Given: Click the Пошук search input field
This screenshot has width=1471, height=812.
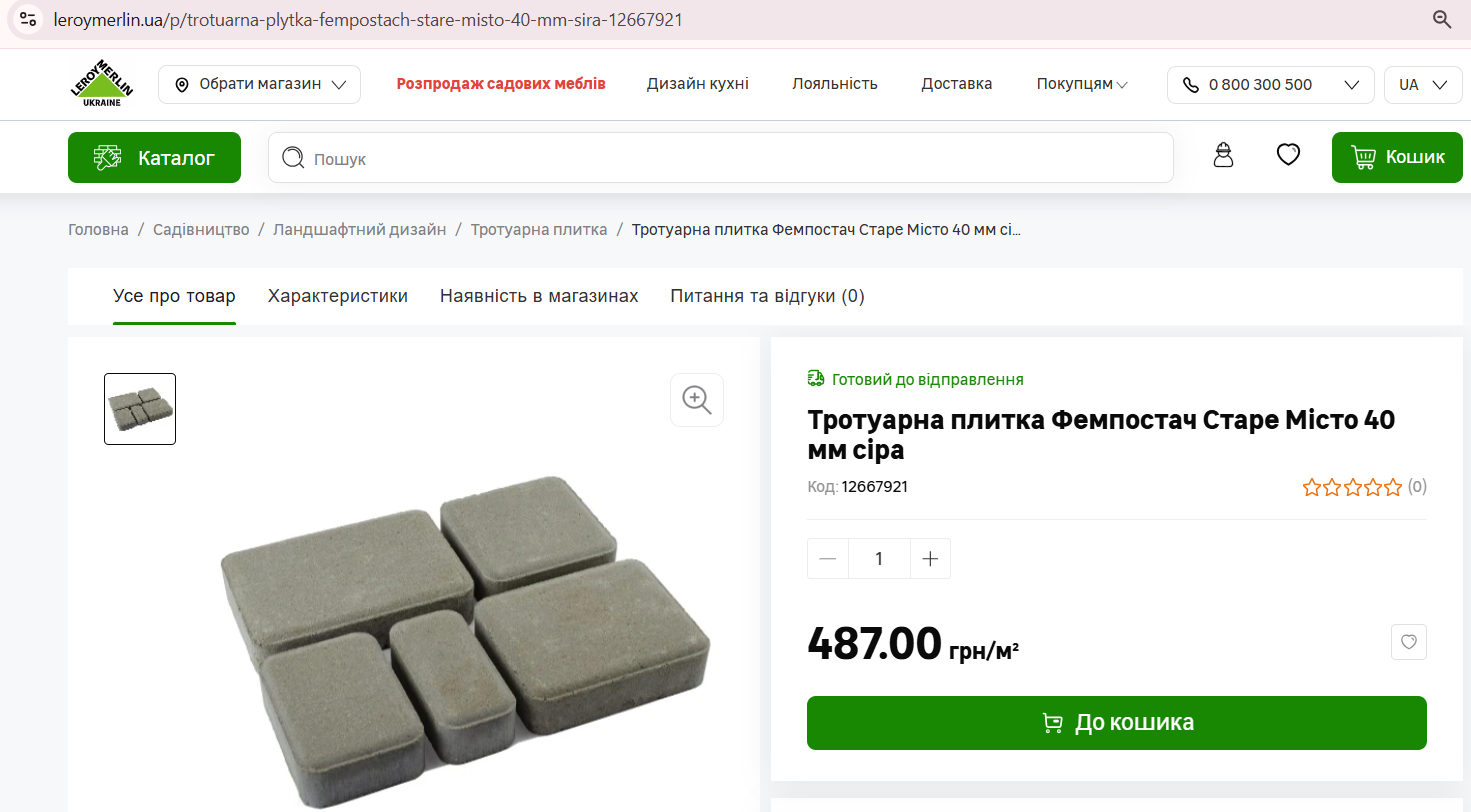Looking at the screenshot, I should pyautogui.click(x=721, y=158).
